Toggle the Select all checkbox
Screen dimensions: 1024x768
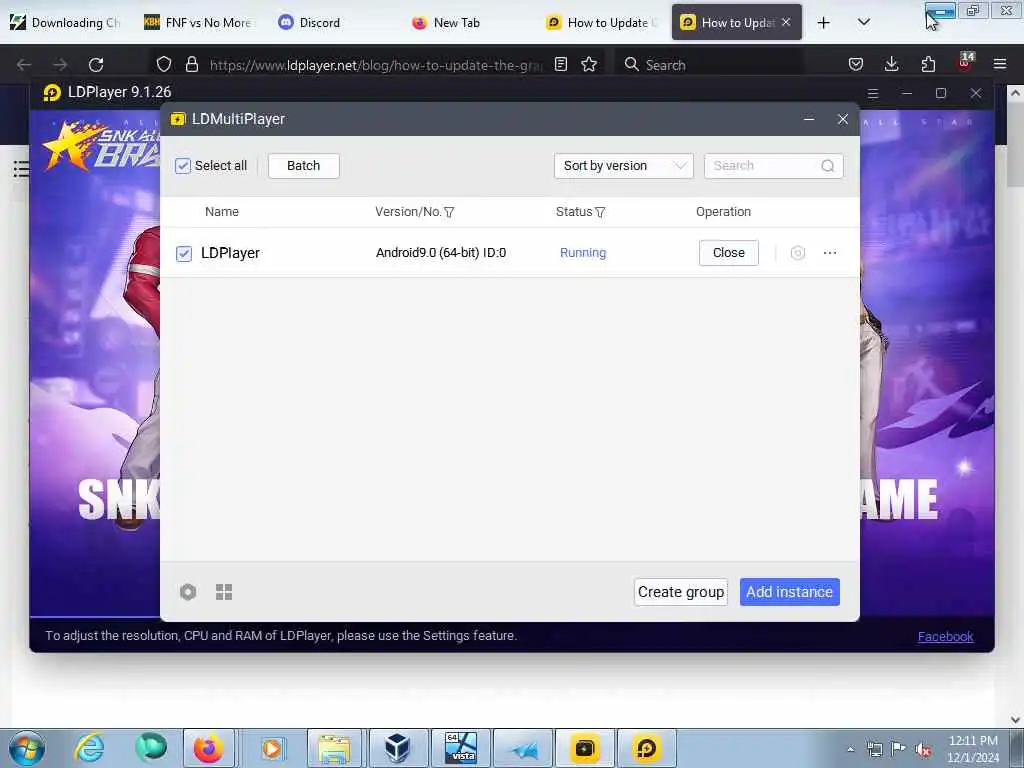183,166
